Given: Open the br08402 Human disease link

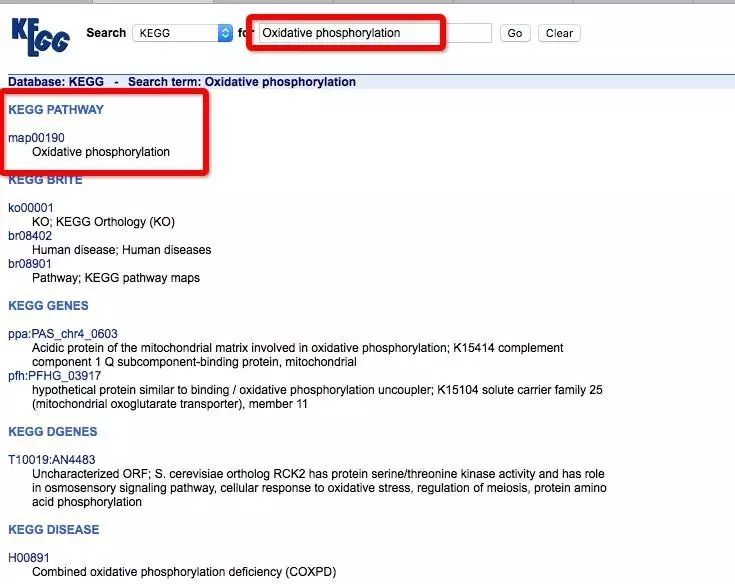Looking at the screenshot, I should tap(30, 236).
